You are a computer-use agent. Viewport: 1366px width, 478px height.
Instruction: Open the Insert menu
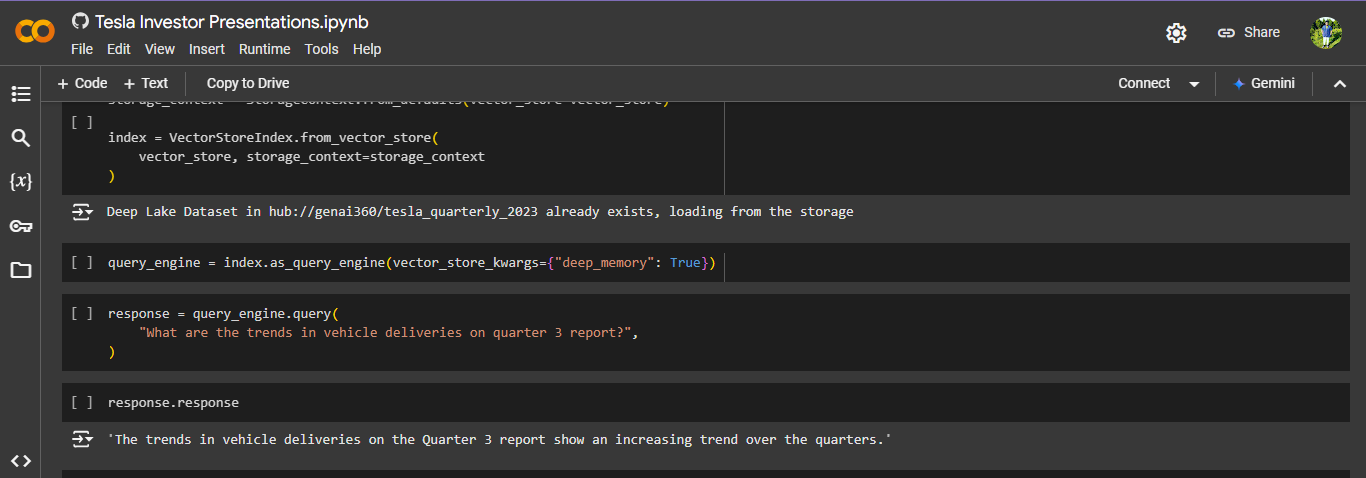pos(207,49)
